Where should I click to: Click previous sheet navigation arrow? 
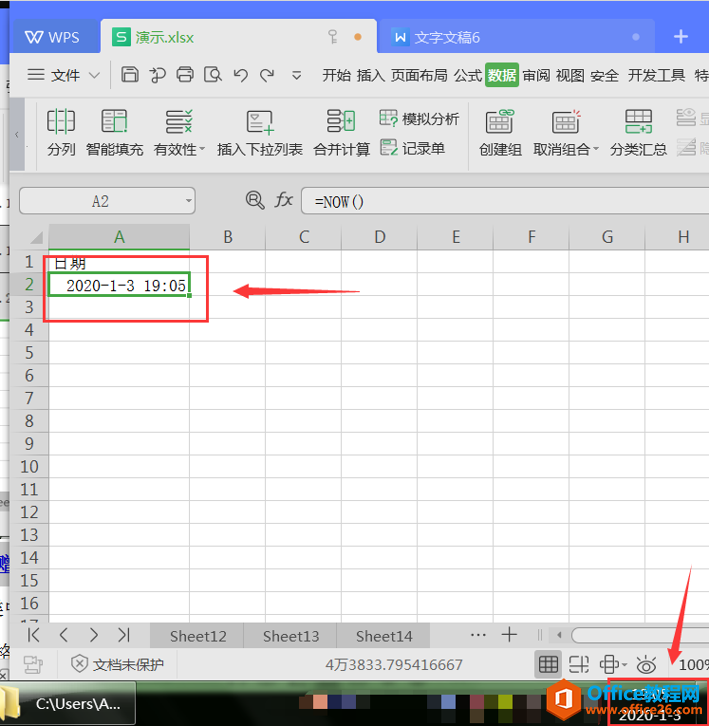tap(64, 635)
